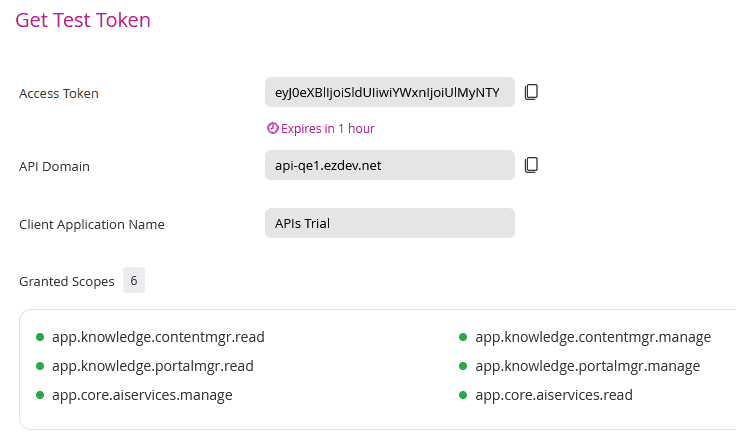
Task: Click the Get Test Token heading
Action: (83, 20)
